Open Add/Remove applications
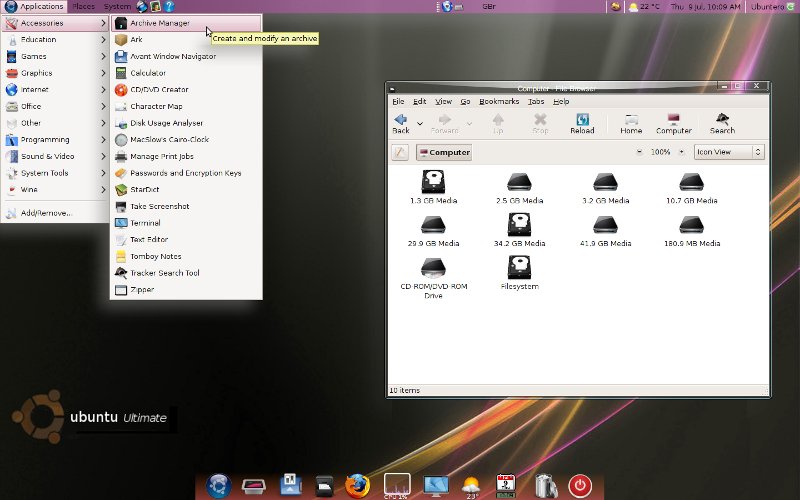 (55, 213)
